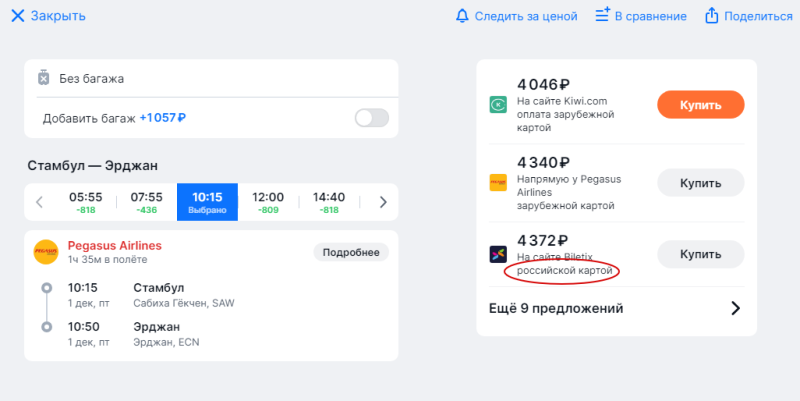Click the bell icon to track price
Image resolution: width=800 pixels, height=401 pixels.
(x=462, y=16)
